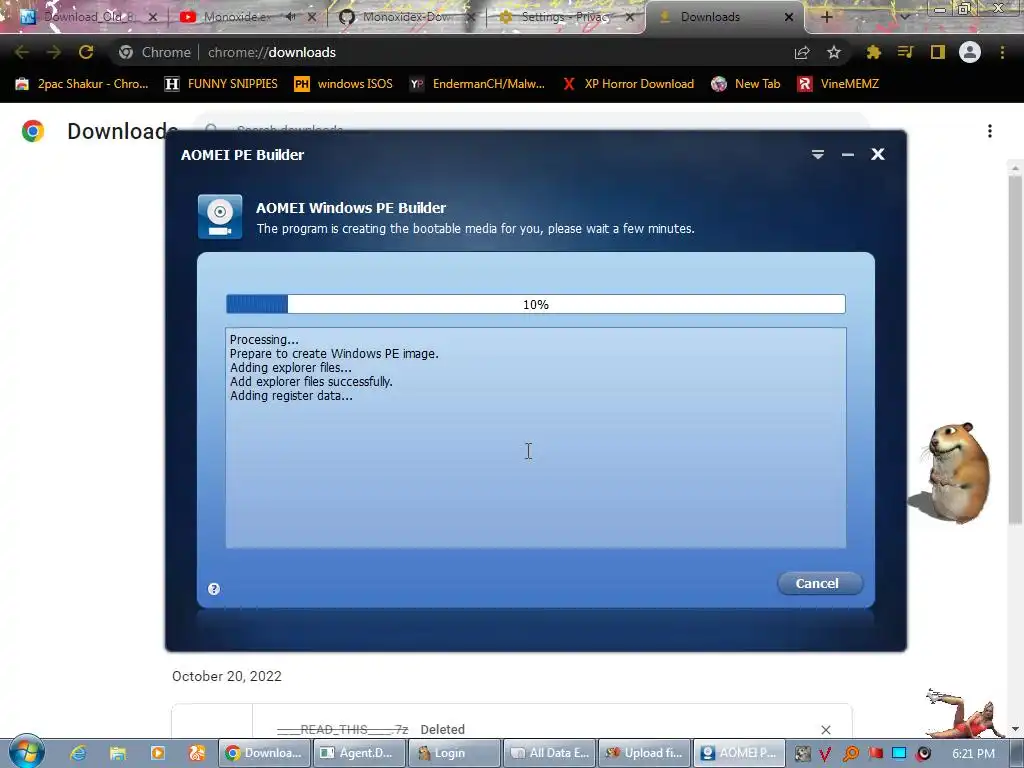Click the 'Add explorer files successfully.' log line
Image resolution: width=1024 pixels, height=768 pixels.
311,381
